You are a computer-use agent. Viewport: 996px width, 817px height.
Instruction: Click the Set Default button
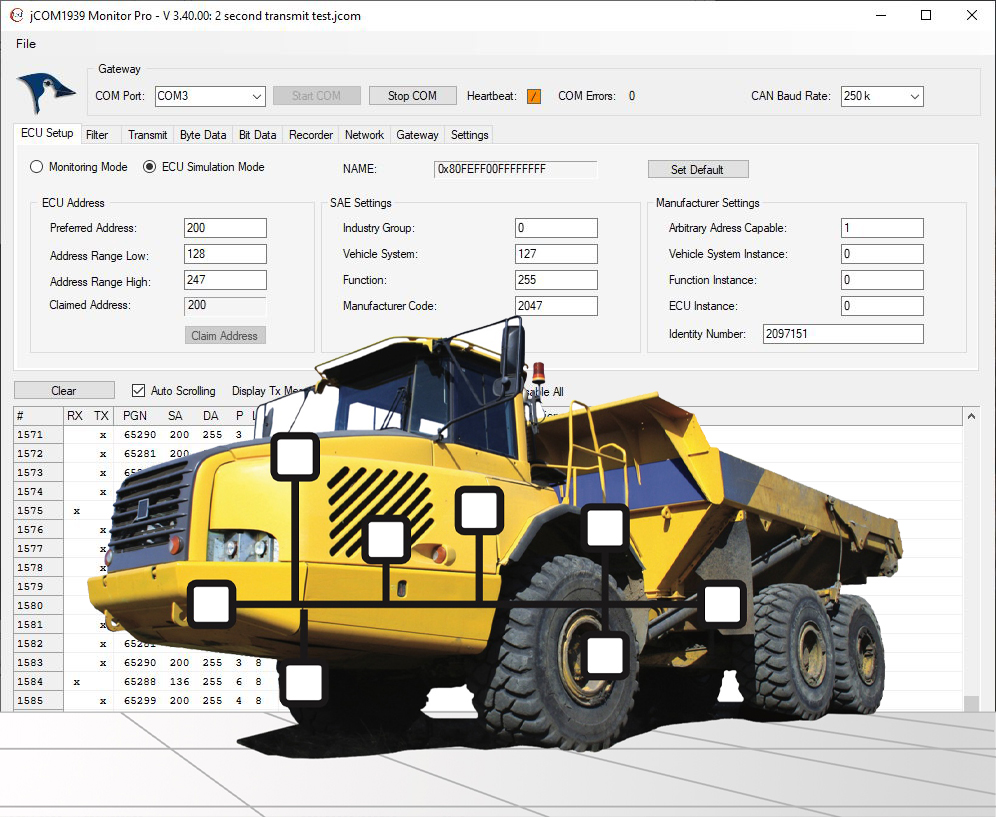pyautogui.click(x=697, y=169)
